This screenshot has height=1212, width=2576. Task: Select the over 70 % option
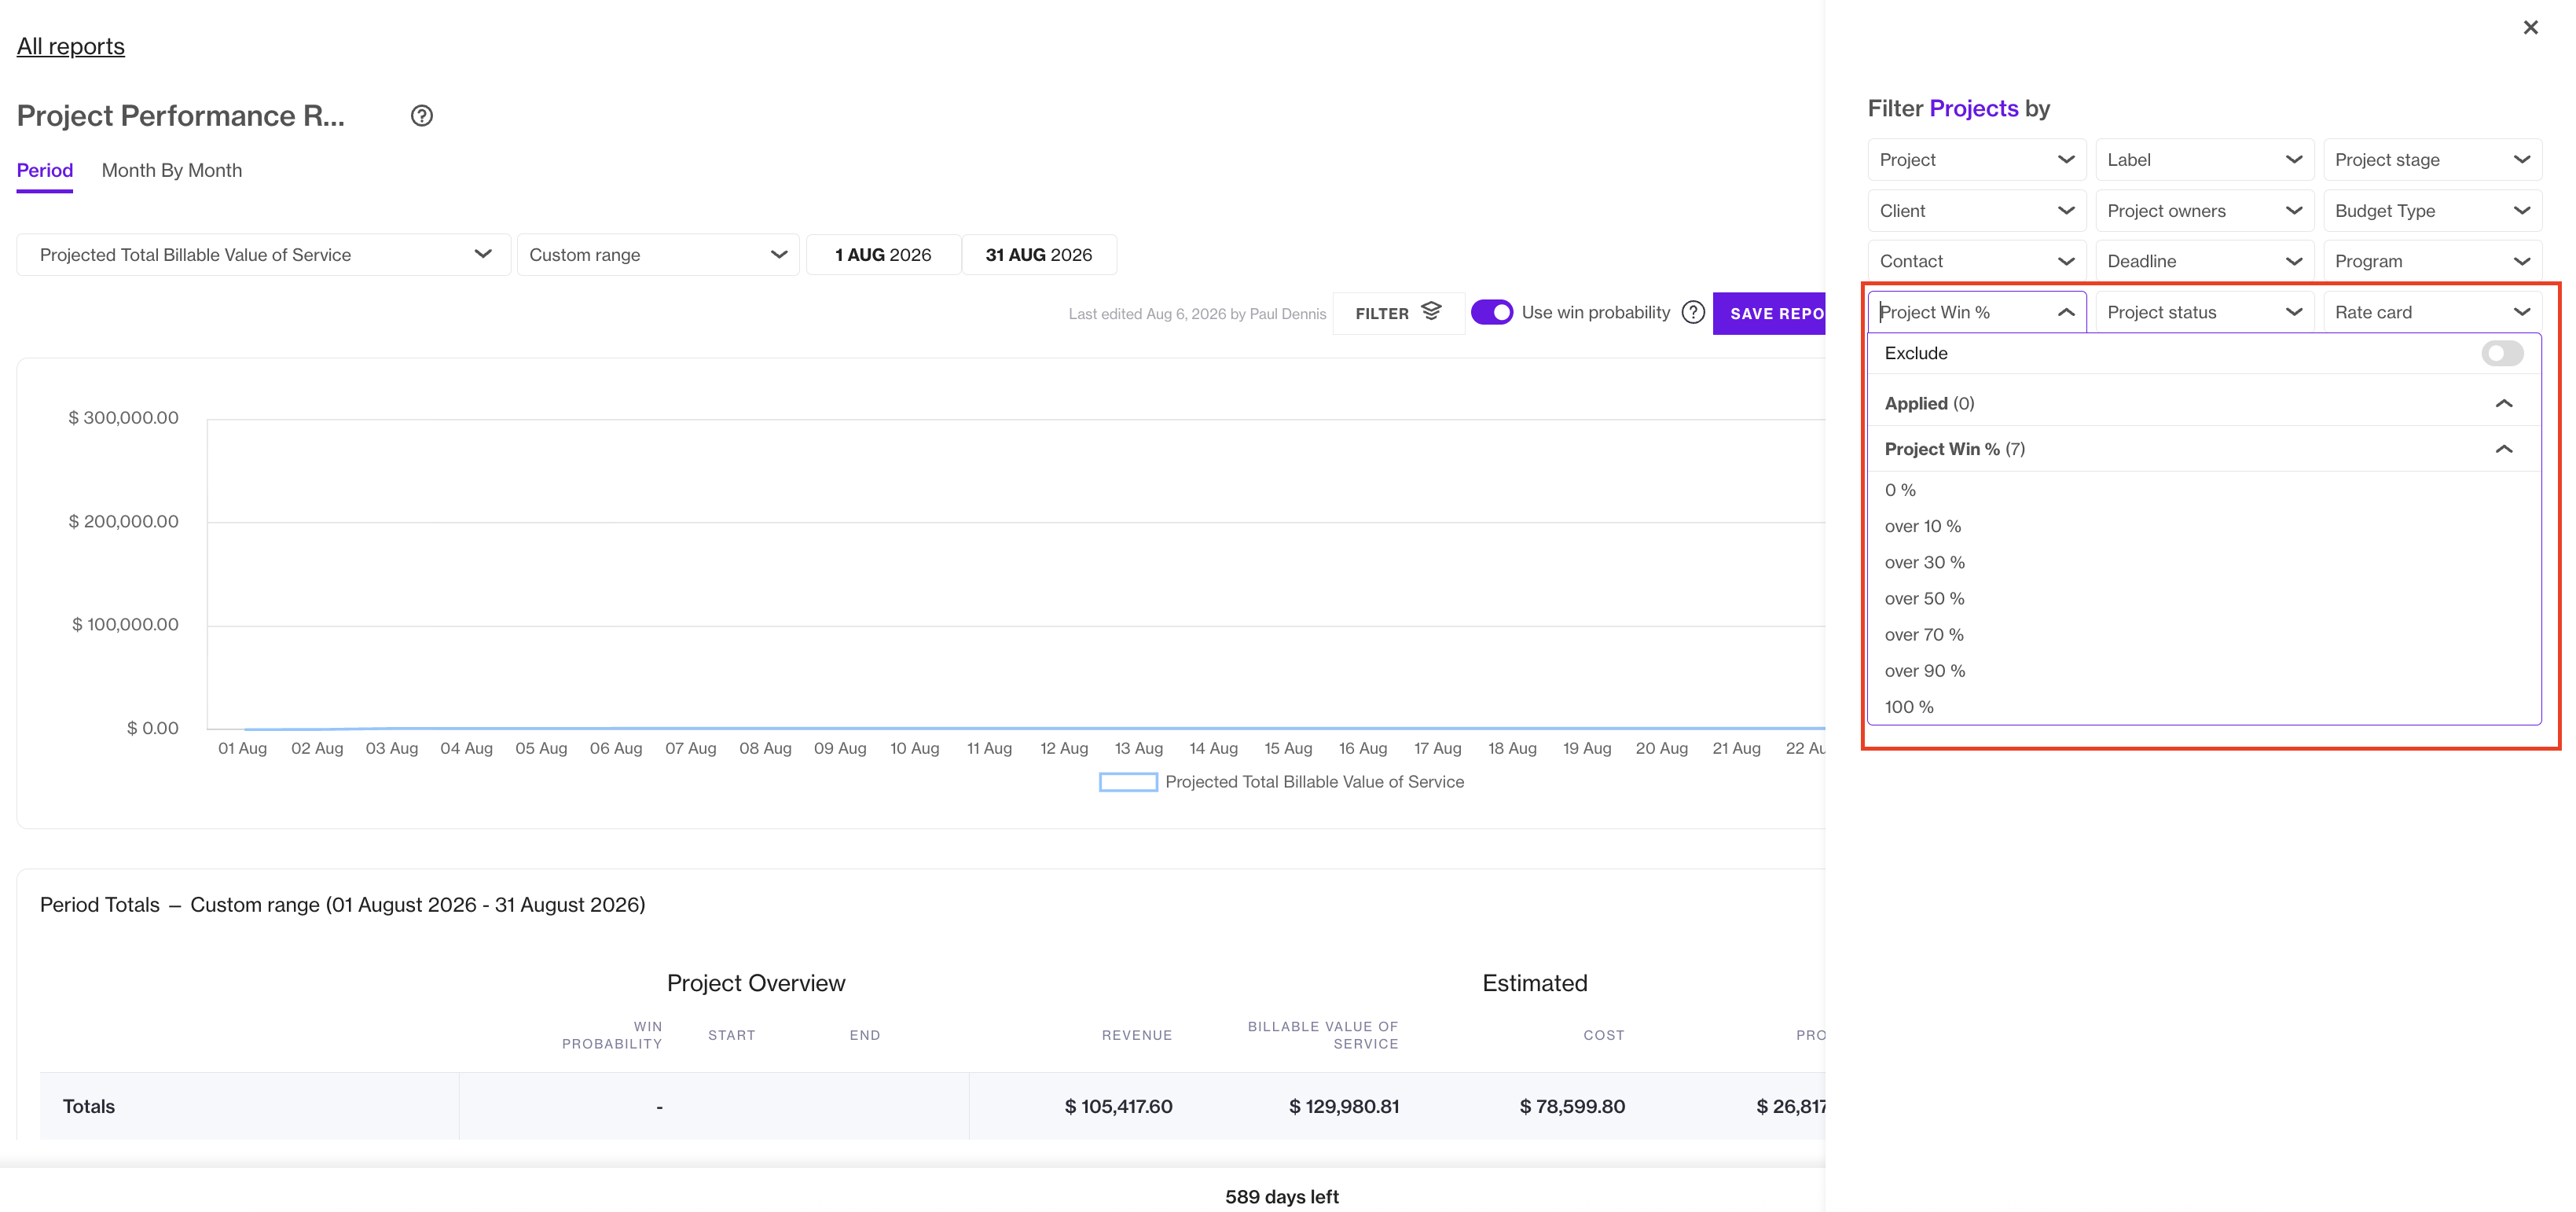(2204, 634)
